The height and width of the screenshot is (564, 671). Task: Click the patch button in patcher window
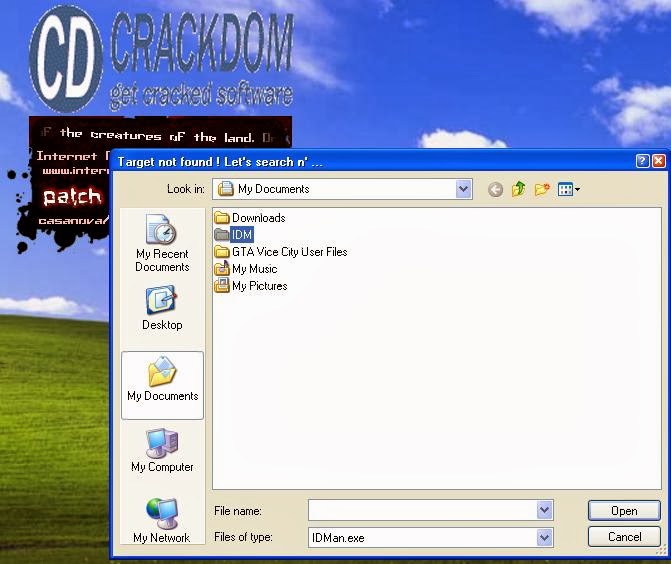[72, 197]
